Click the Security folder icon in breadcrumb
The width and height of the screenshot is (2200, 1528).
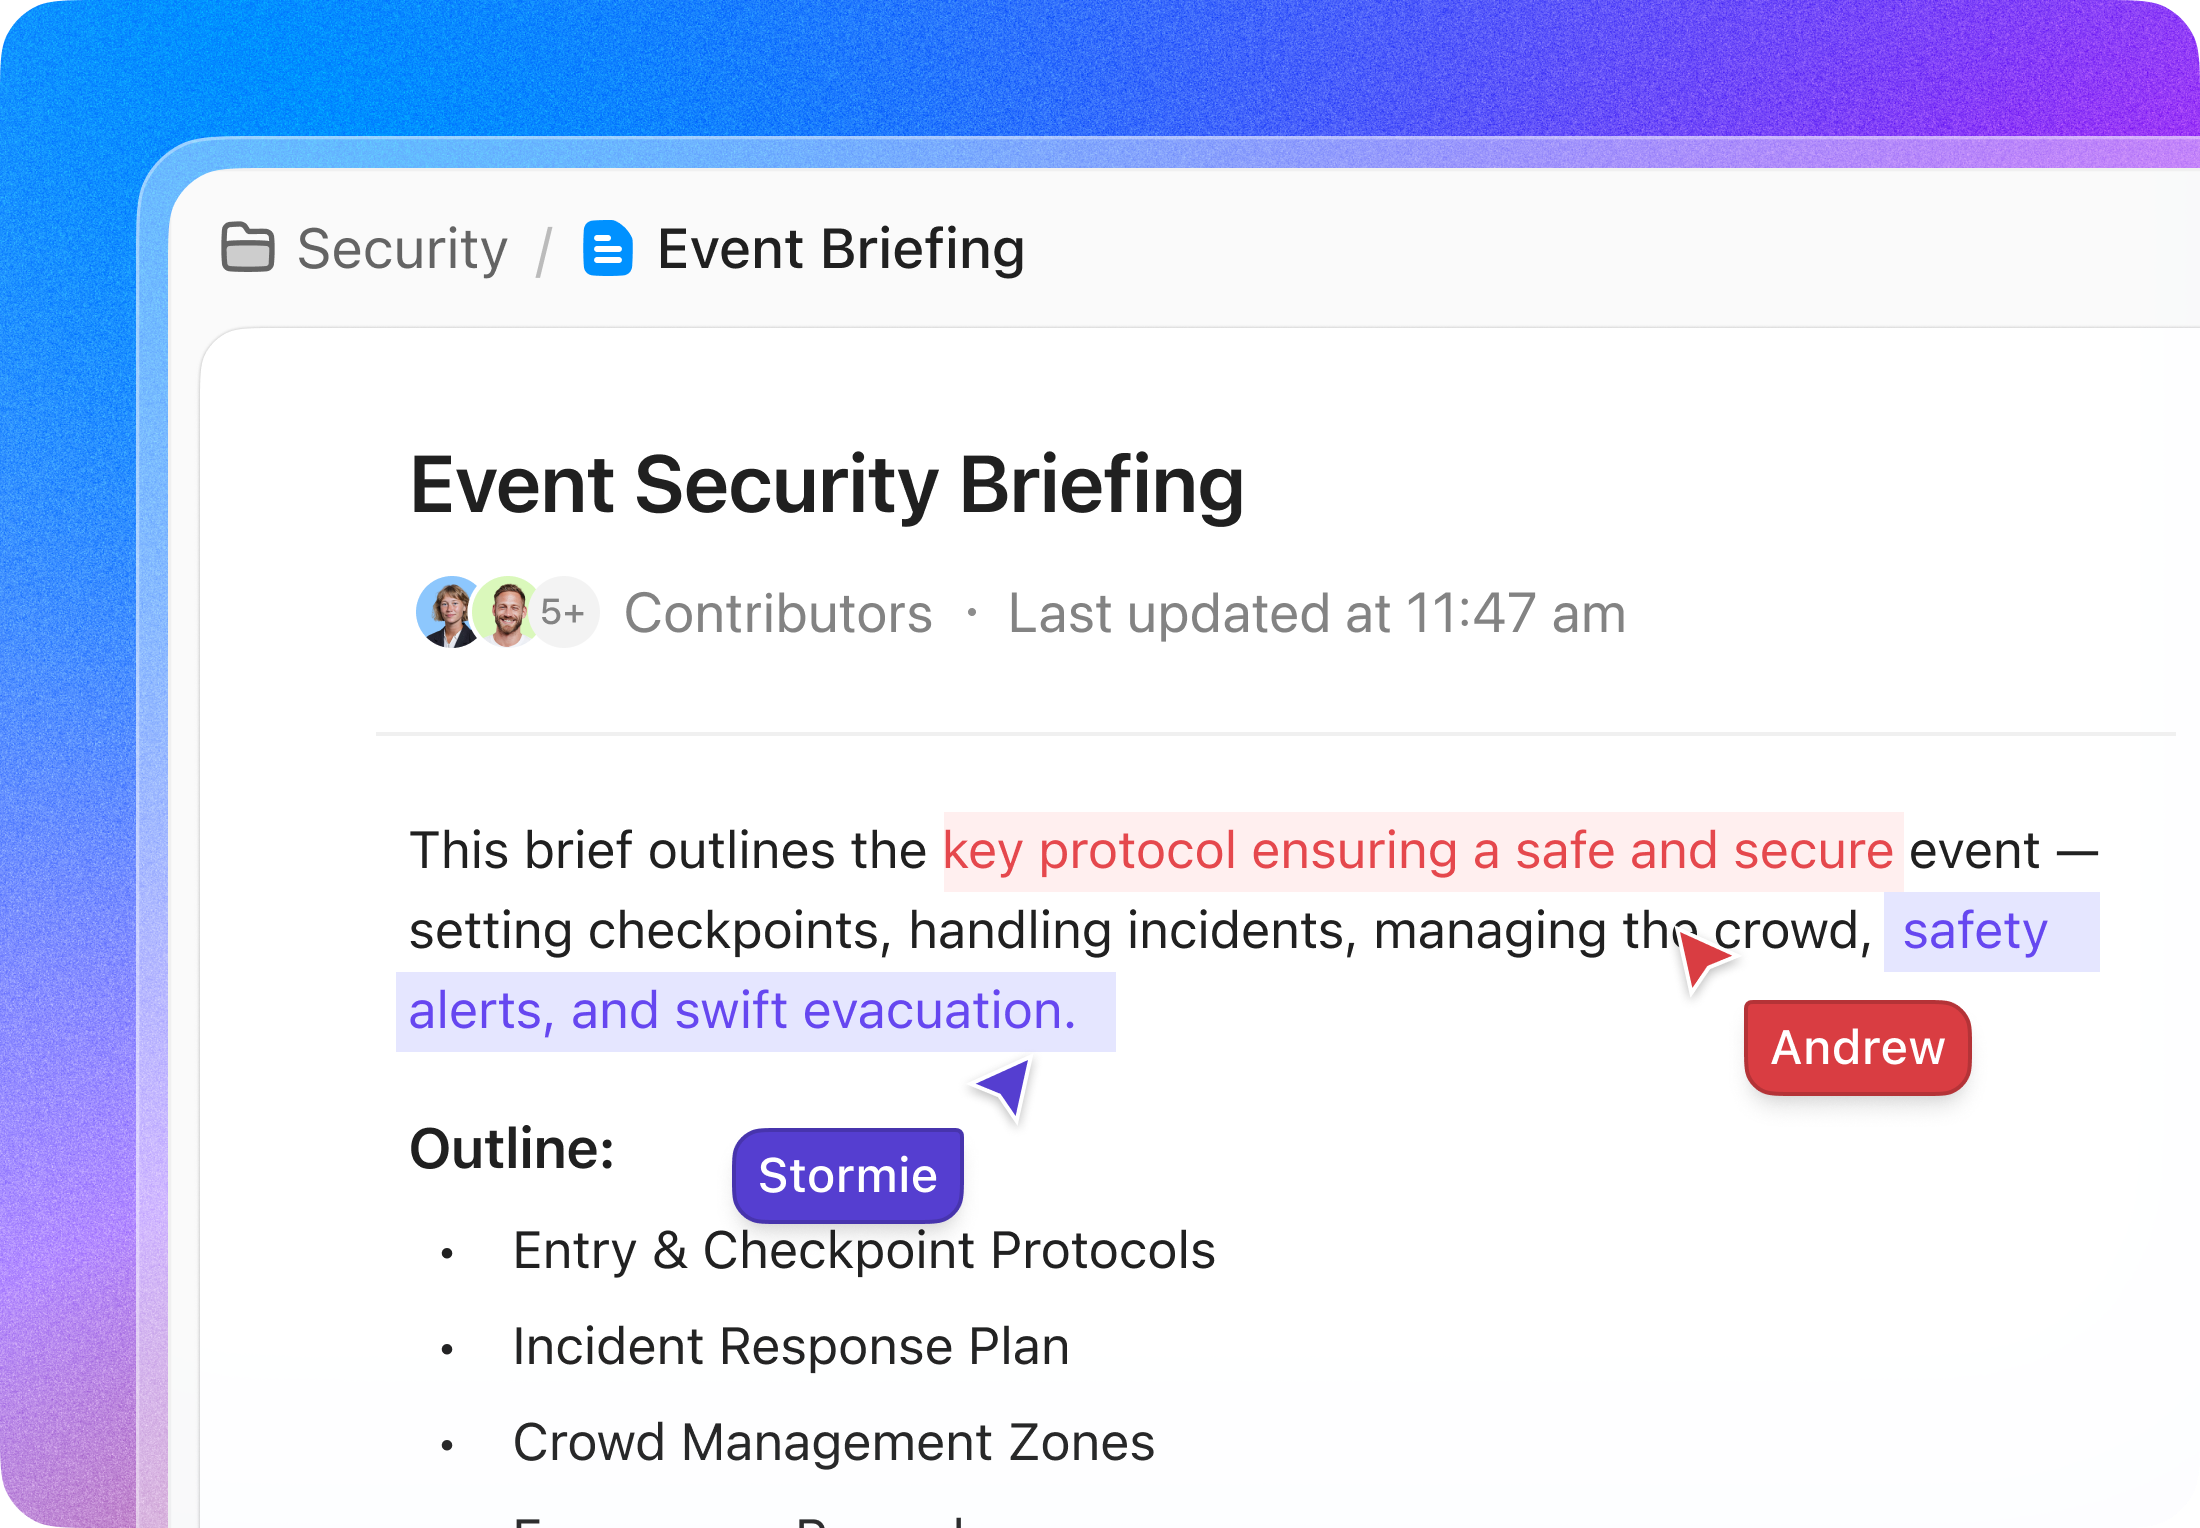(248, 249)
